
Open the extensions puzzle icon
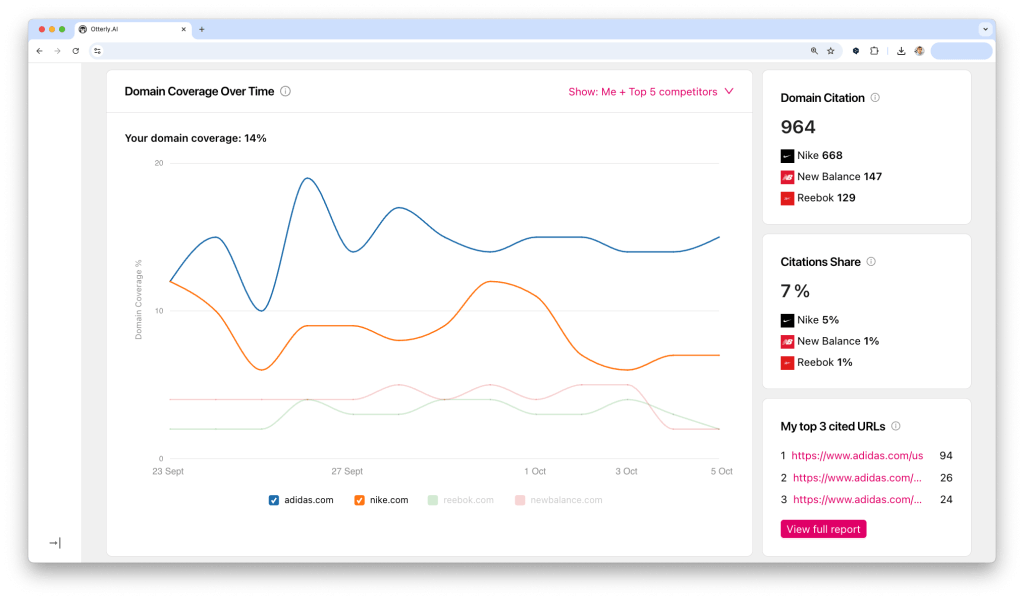click(x=874, y=51)
